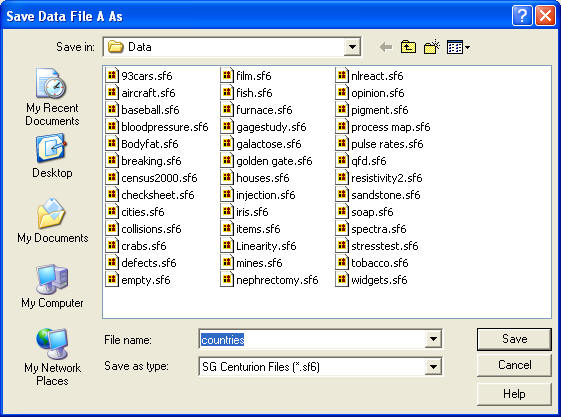This screenshot has height=417, width=561.
Task: Select the golden gate.sf6 file
Action: point(267,161)
